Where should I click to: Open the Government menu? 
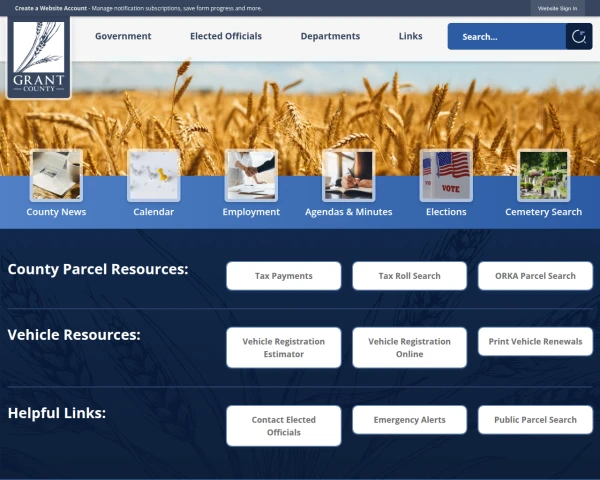pyautogui.click(x=123, y=36)
